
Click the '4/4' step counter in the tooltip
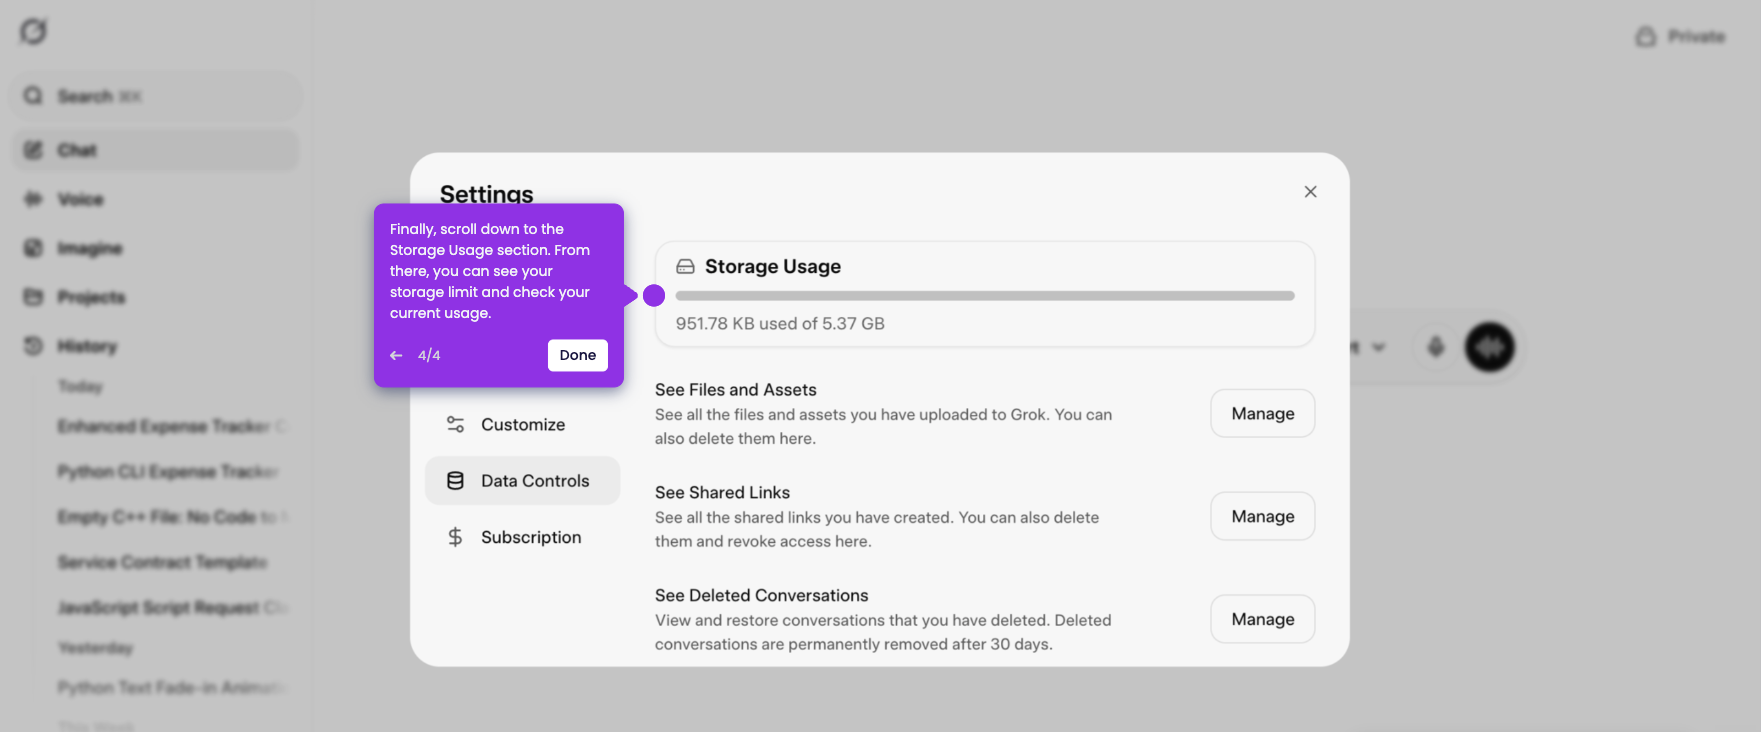[x=429, y=355]
